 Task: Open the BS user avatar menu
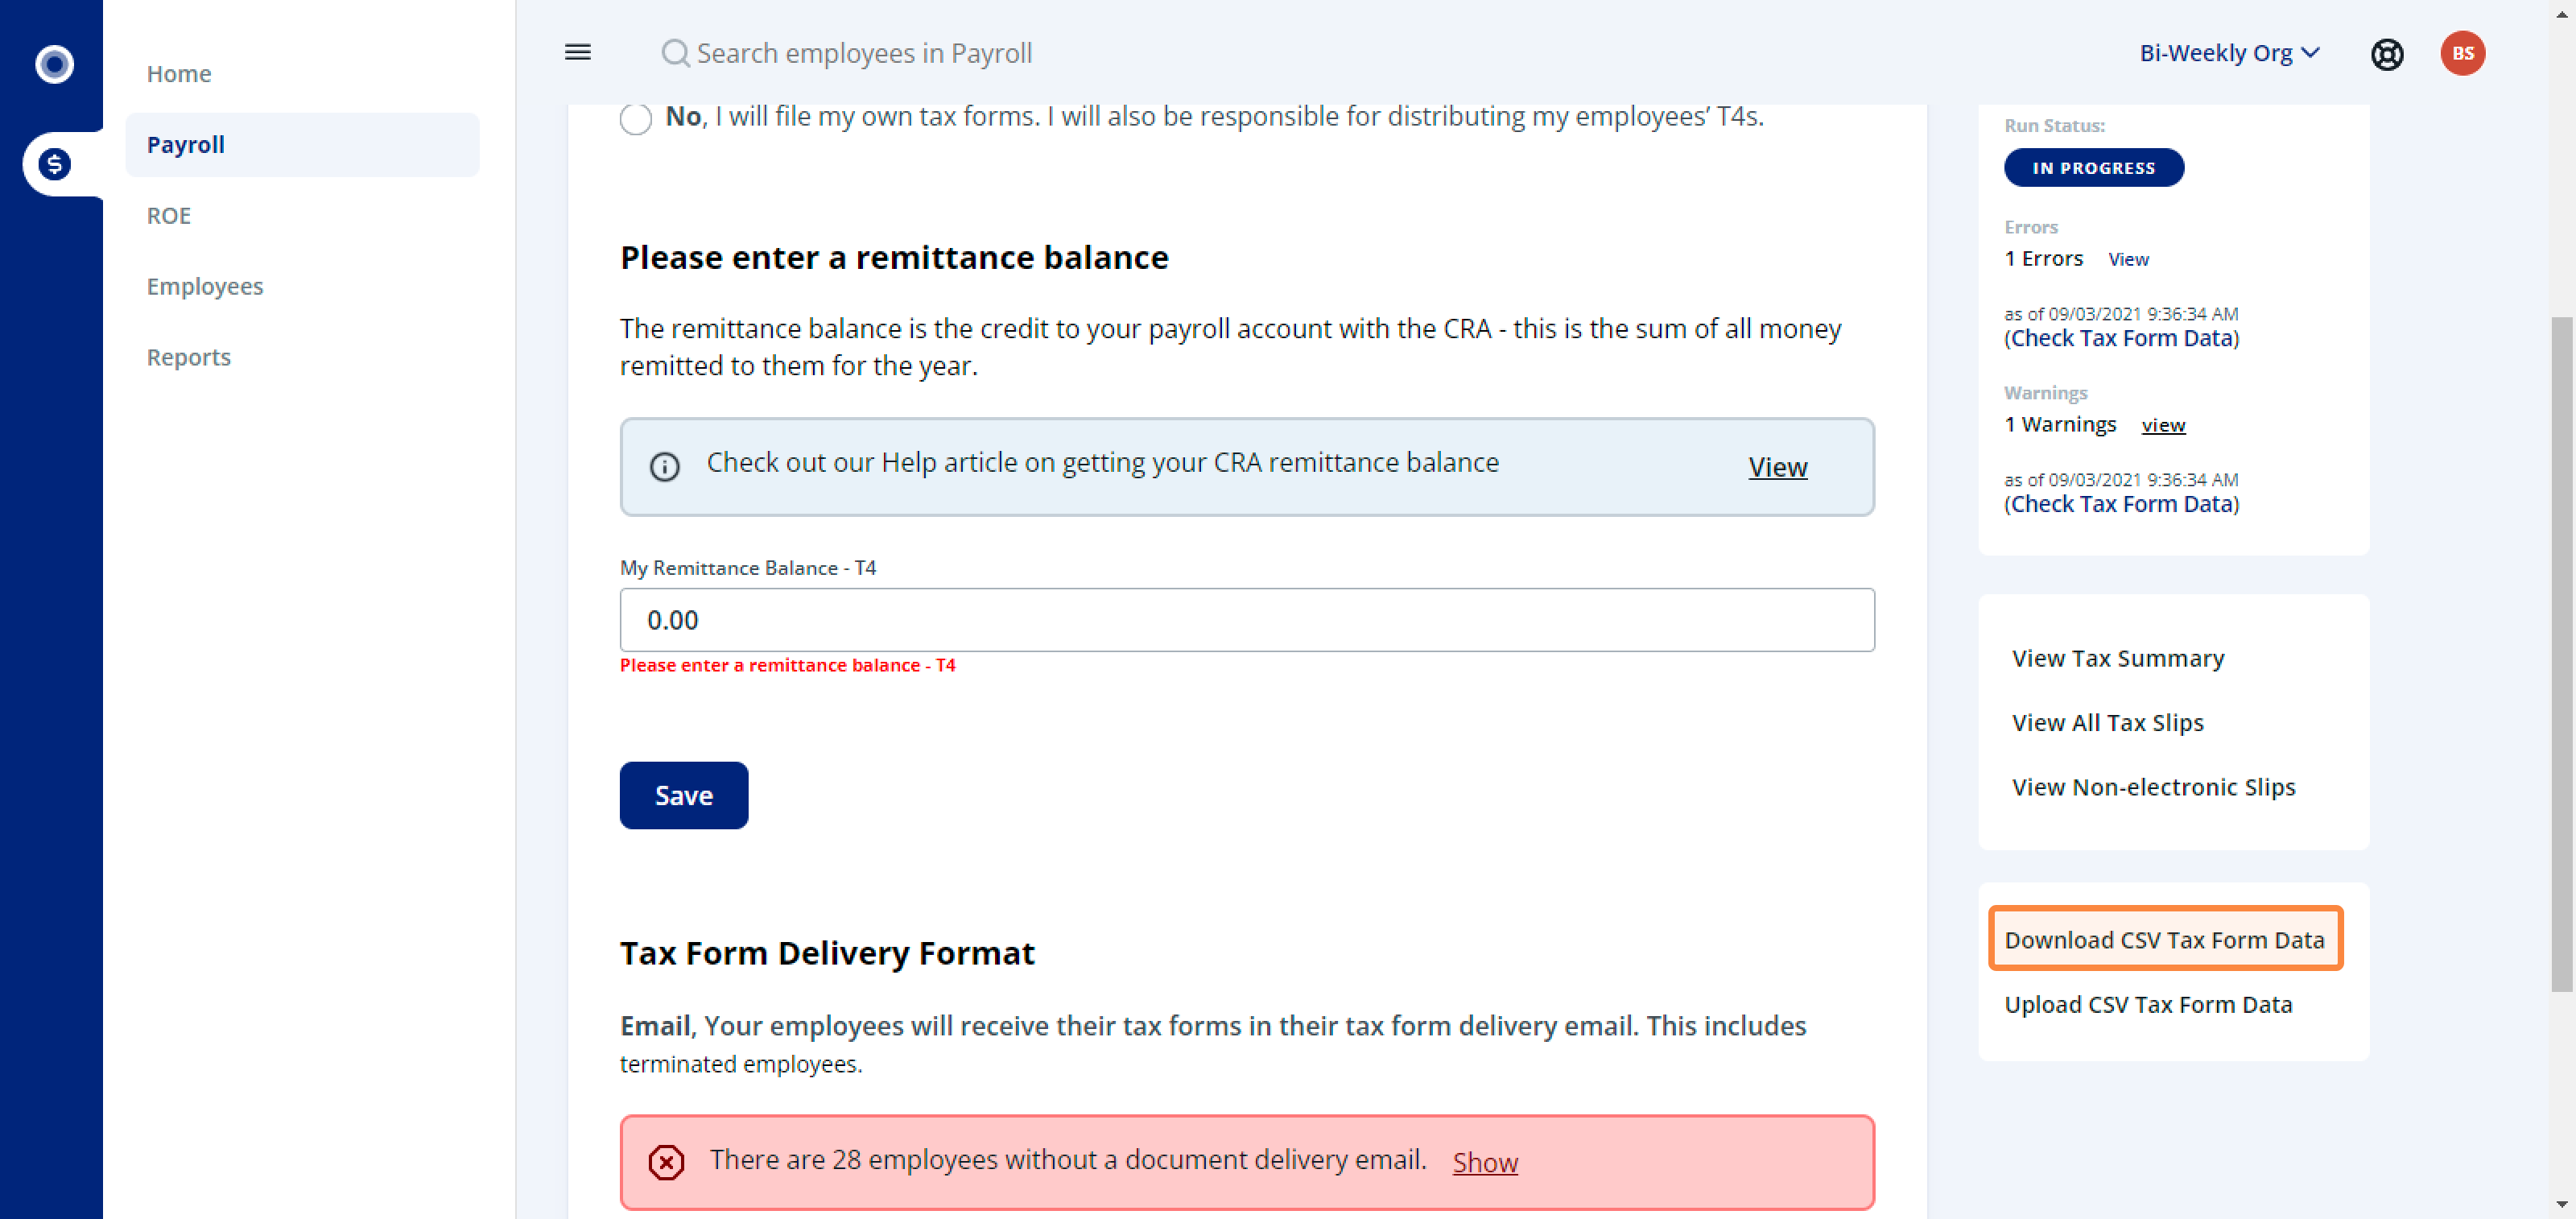pyautogui.click(x=2462, y=53)
